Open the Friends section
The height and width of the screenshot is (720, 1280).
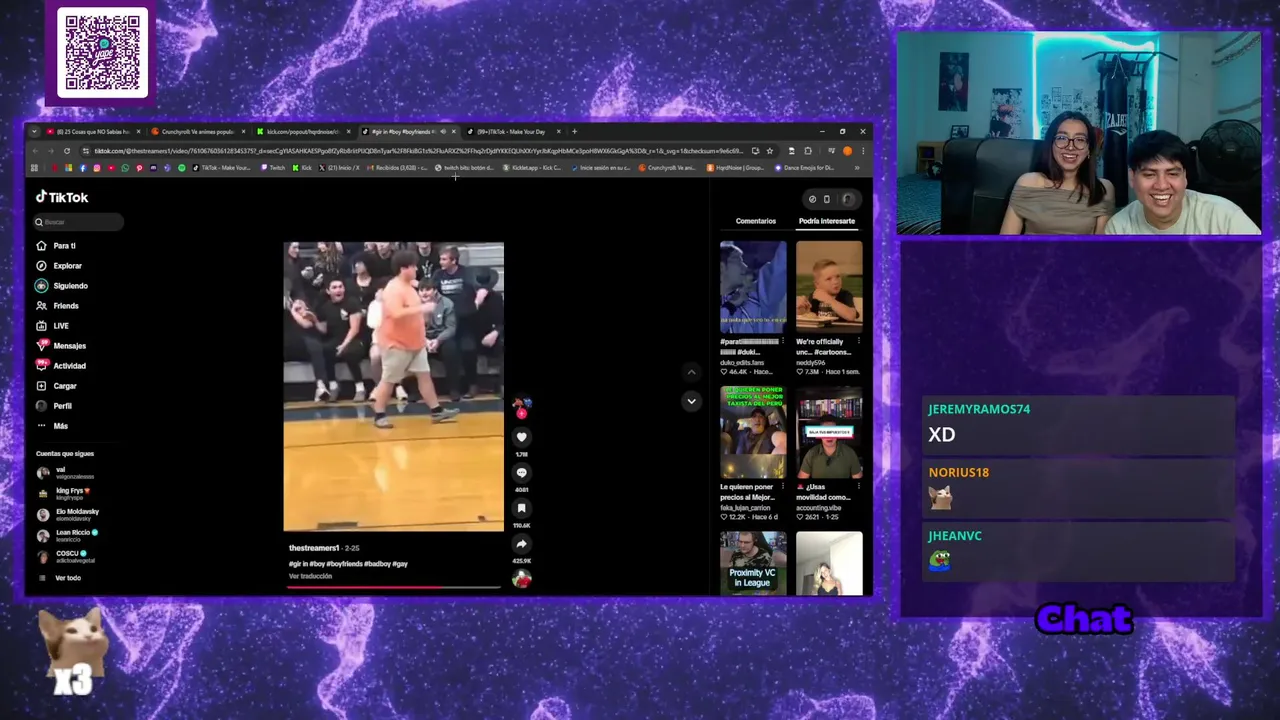(x=57, y=306)
